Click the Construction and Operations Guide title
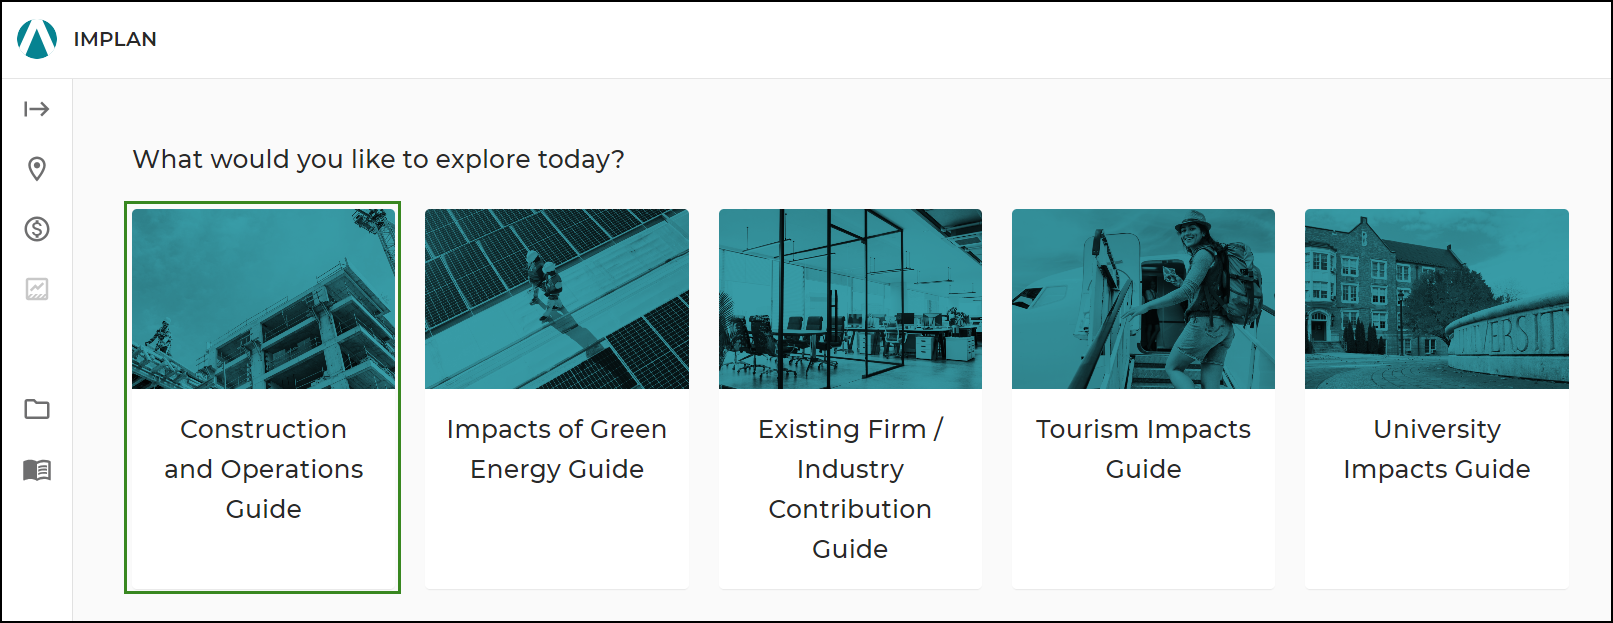This screenshot has height=623, width=1613. (x=263, y=469)
